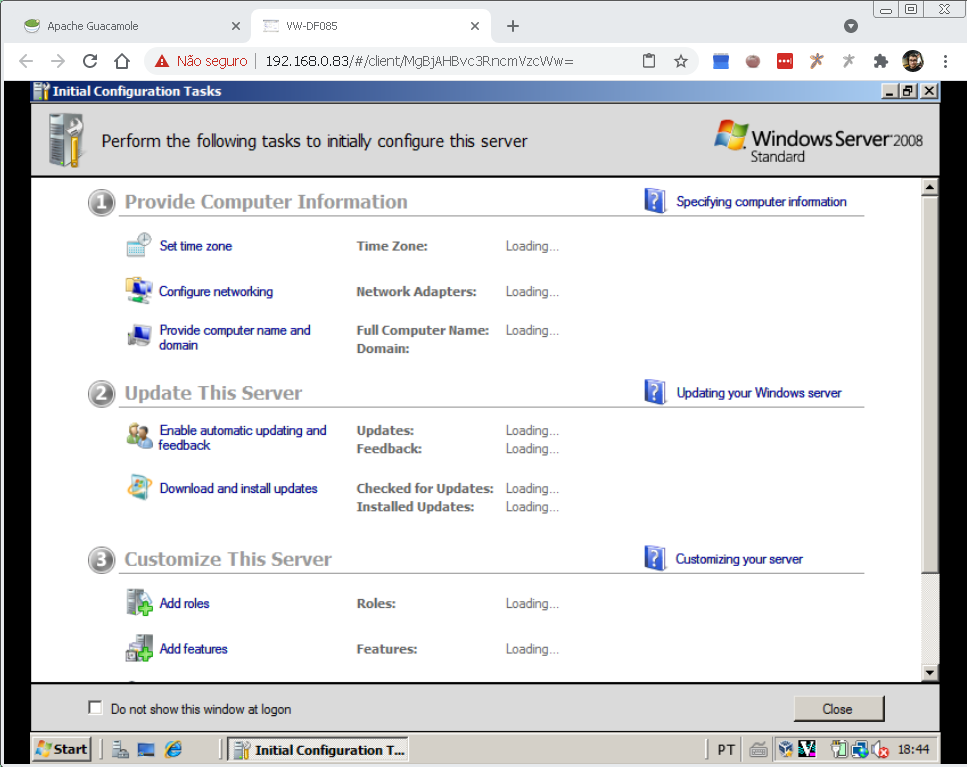Open the Configure networking link

click(x=216, y=291)
